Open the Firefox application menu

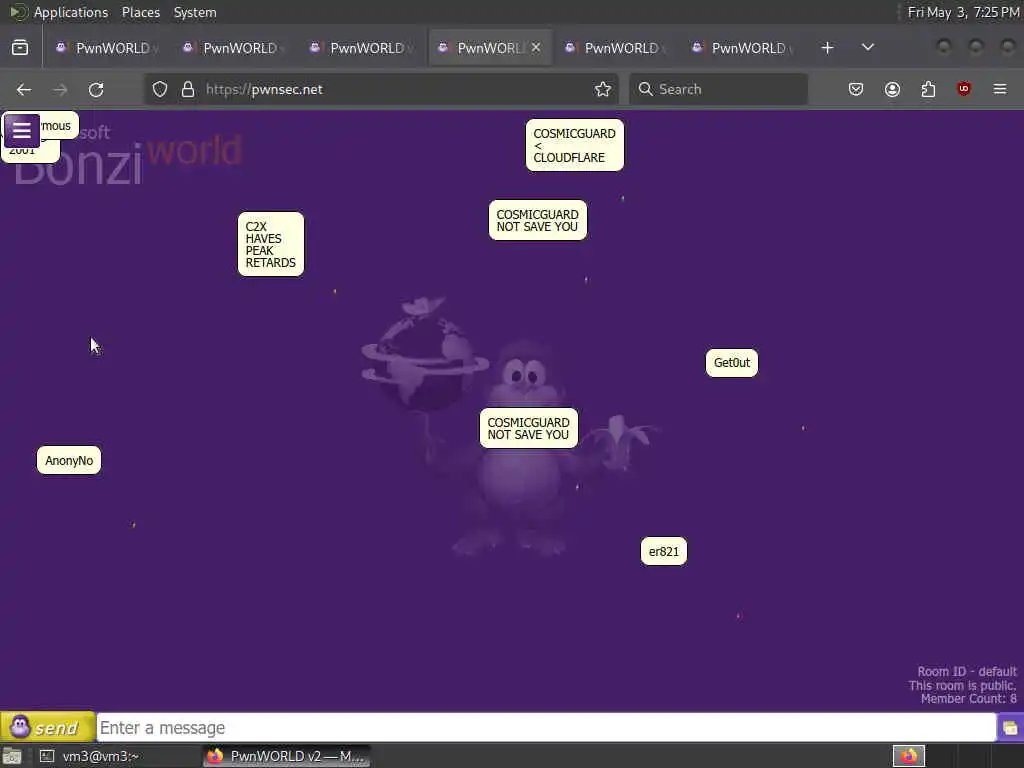[x=1000, y=89]
